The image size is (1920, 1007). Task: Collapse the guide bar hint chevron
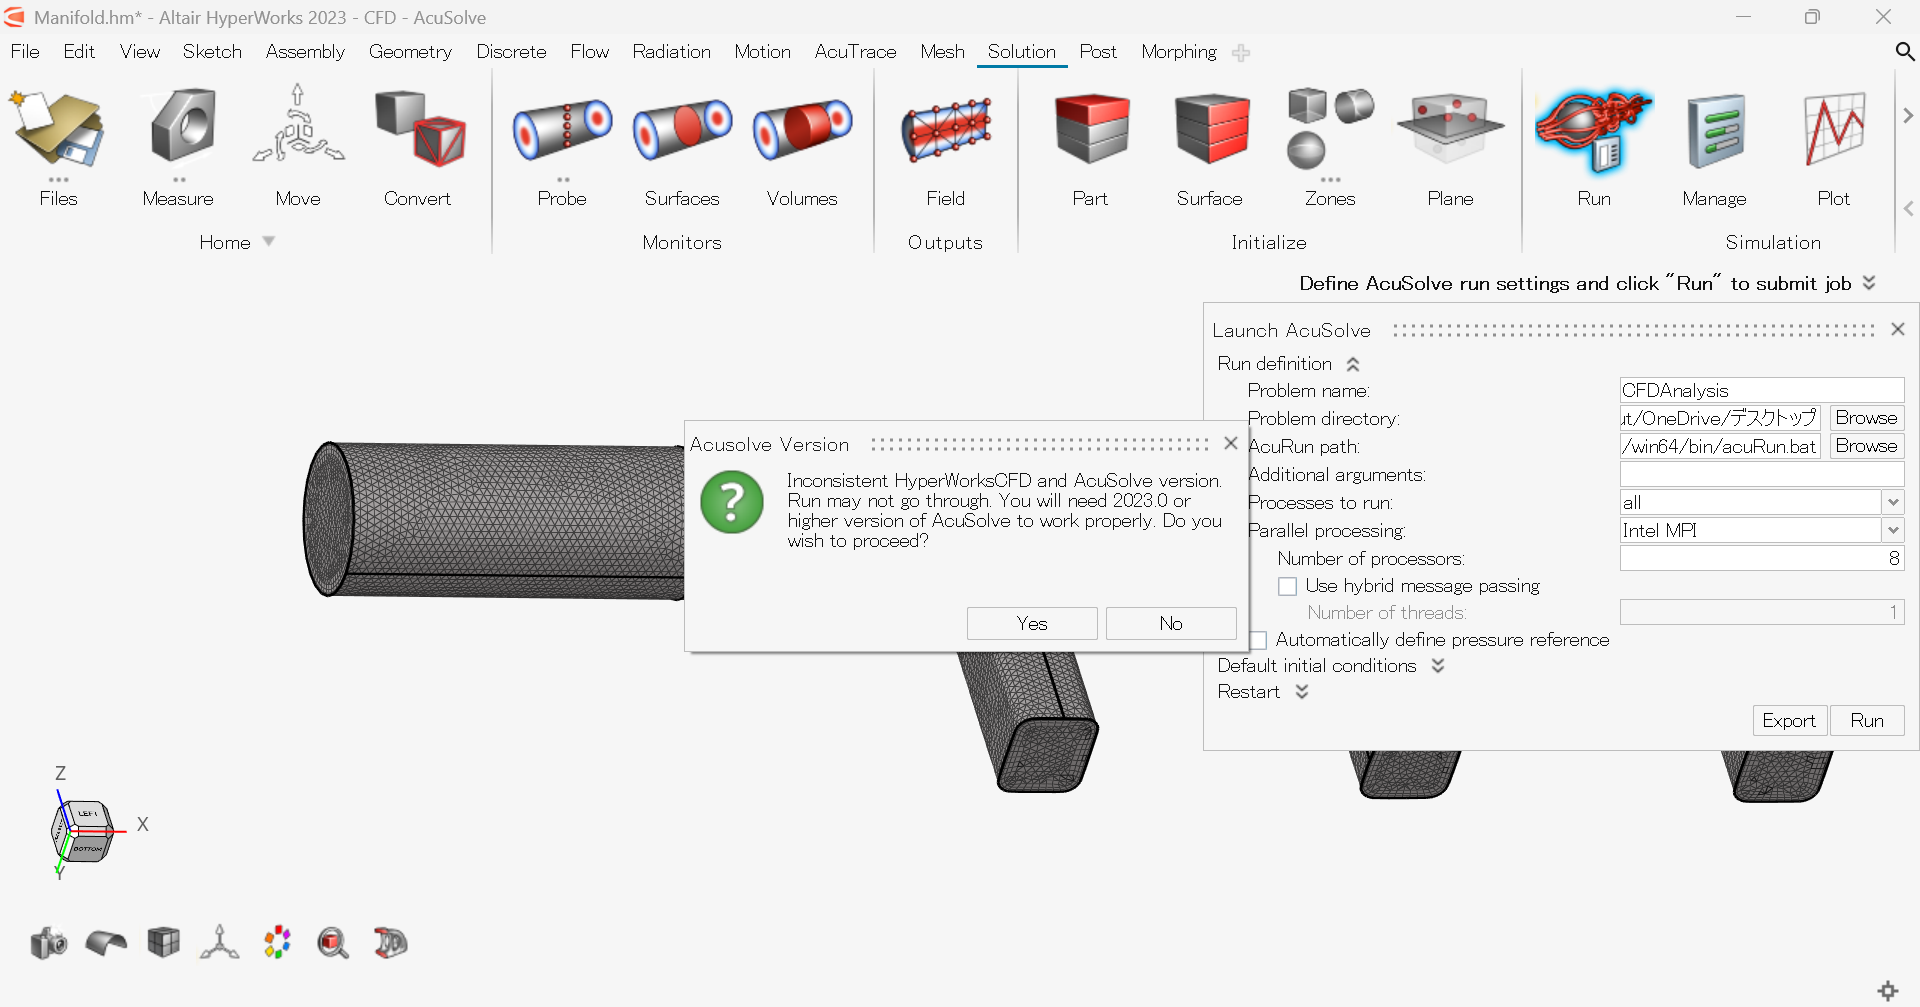[1869, 284]
